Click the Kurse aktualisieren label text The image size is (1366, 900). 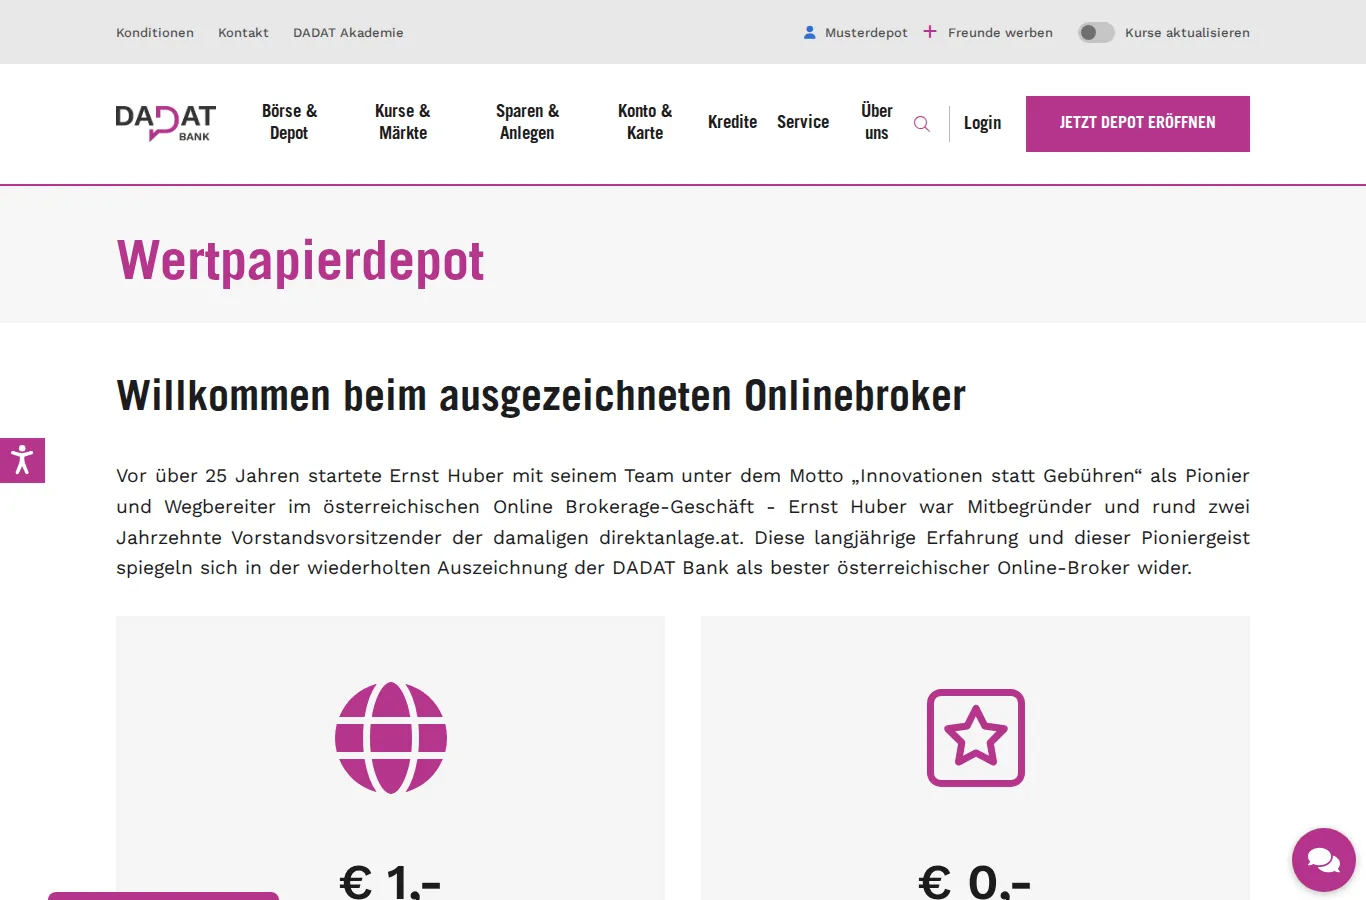click(1187, 32)
